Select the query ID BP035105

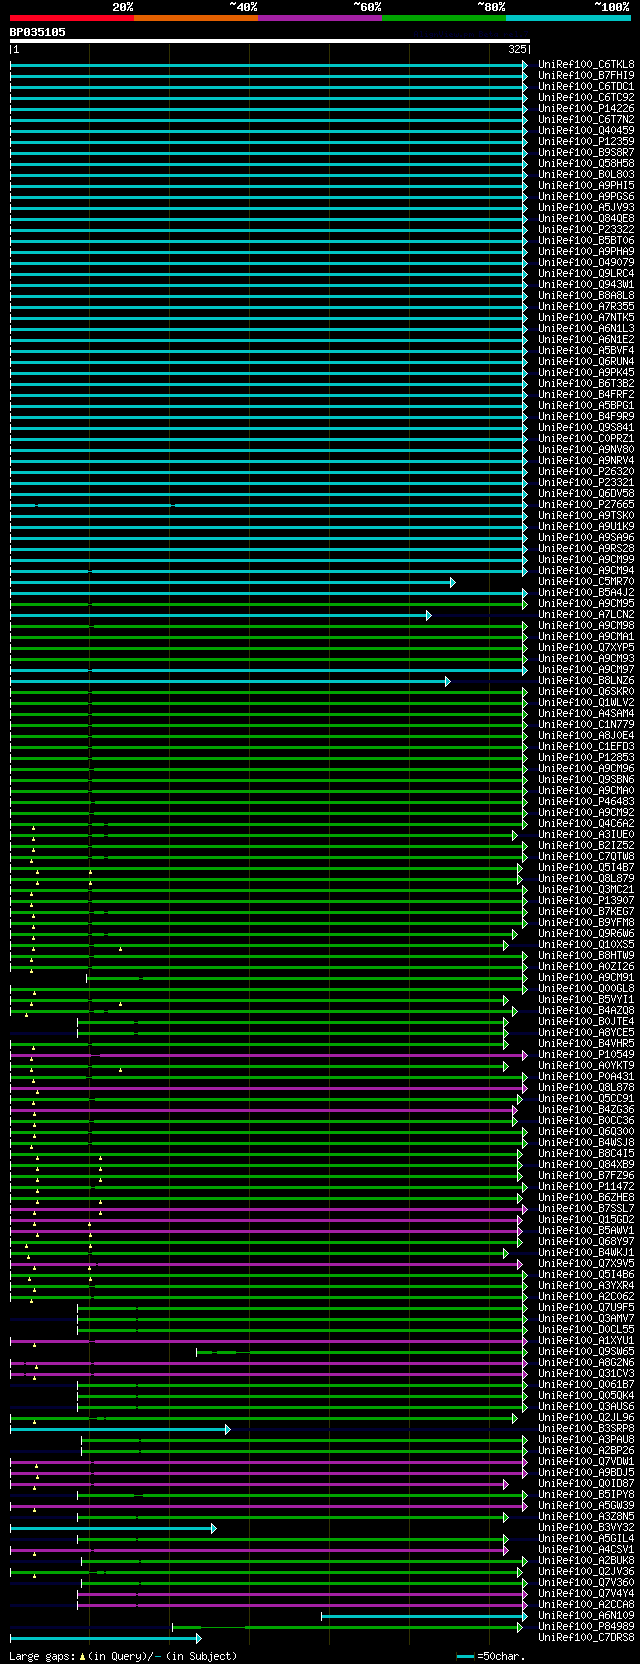point(38,32)
